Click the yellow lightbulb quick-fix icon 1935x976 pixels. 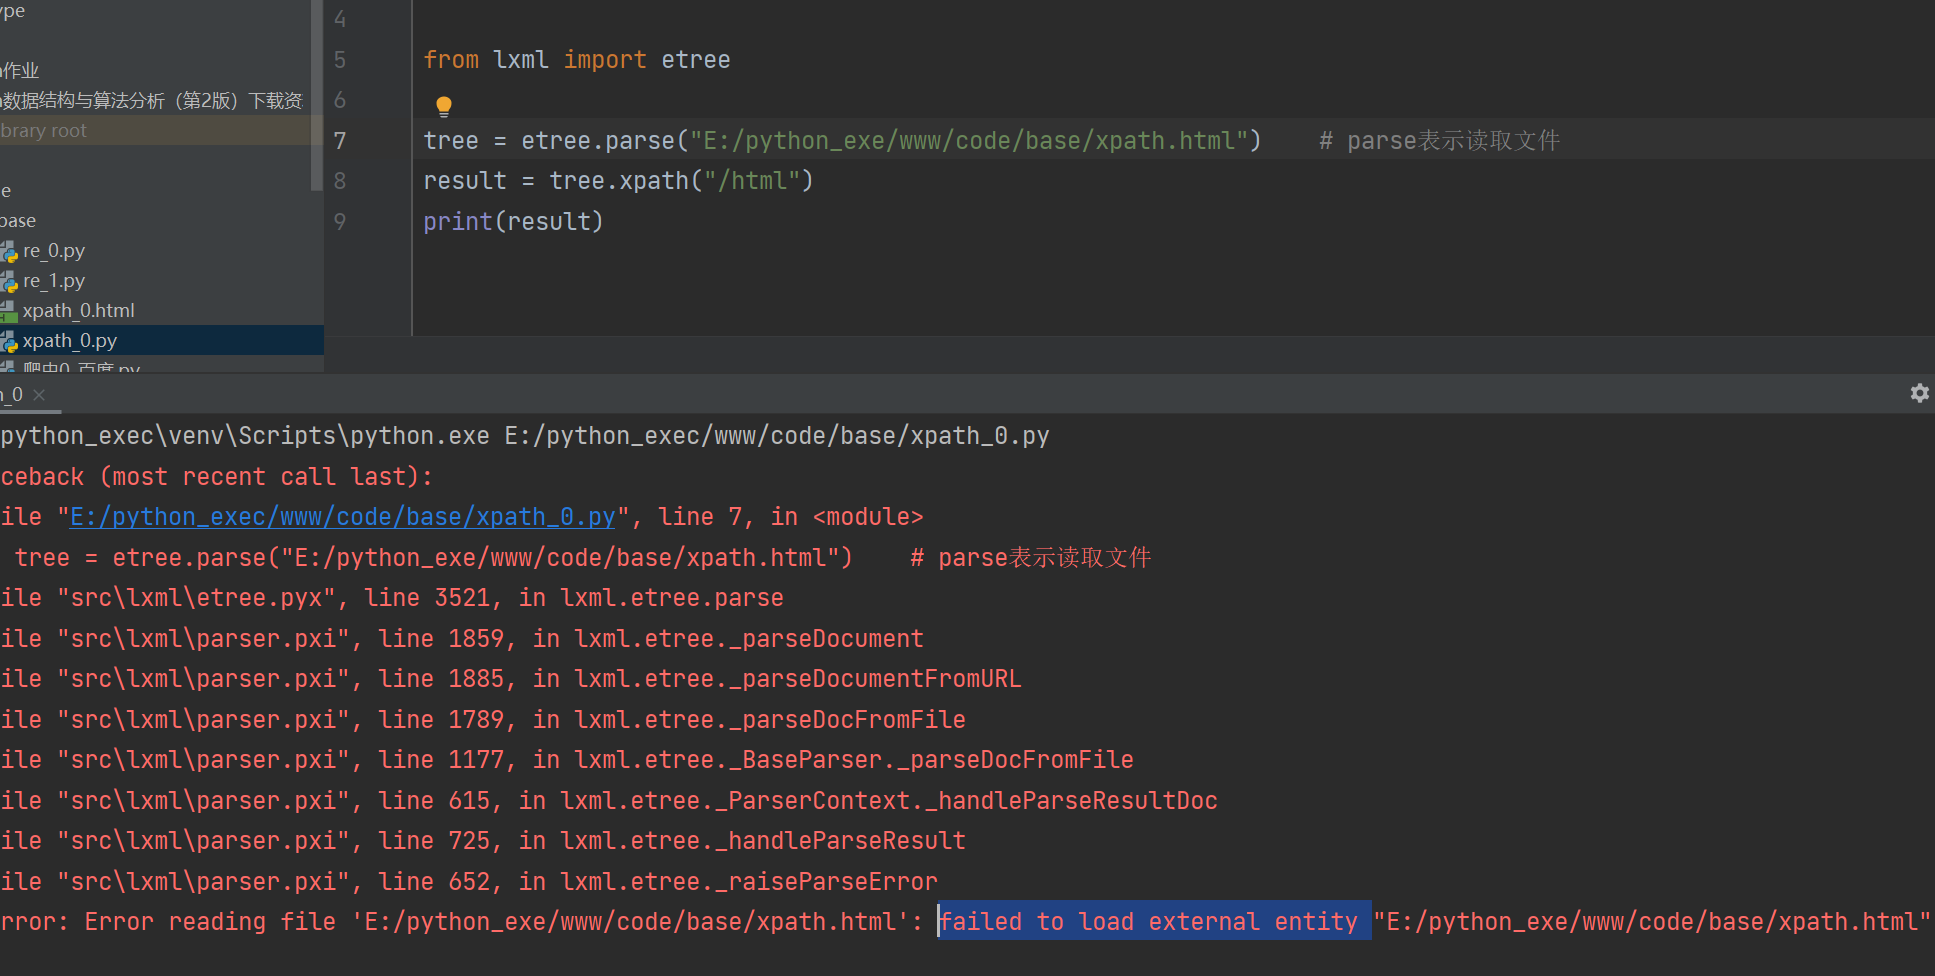click(444, 106)
